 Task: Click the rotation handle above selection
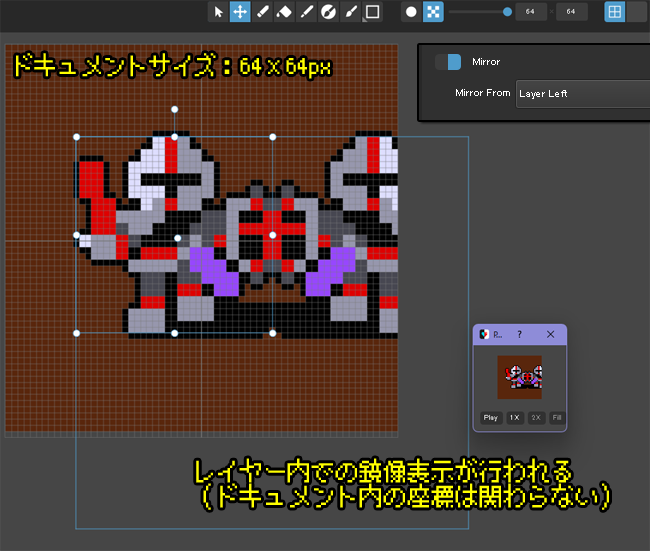click(175, 109)
